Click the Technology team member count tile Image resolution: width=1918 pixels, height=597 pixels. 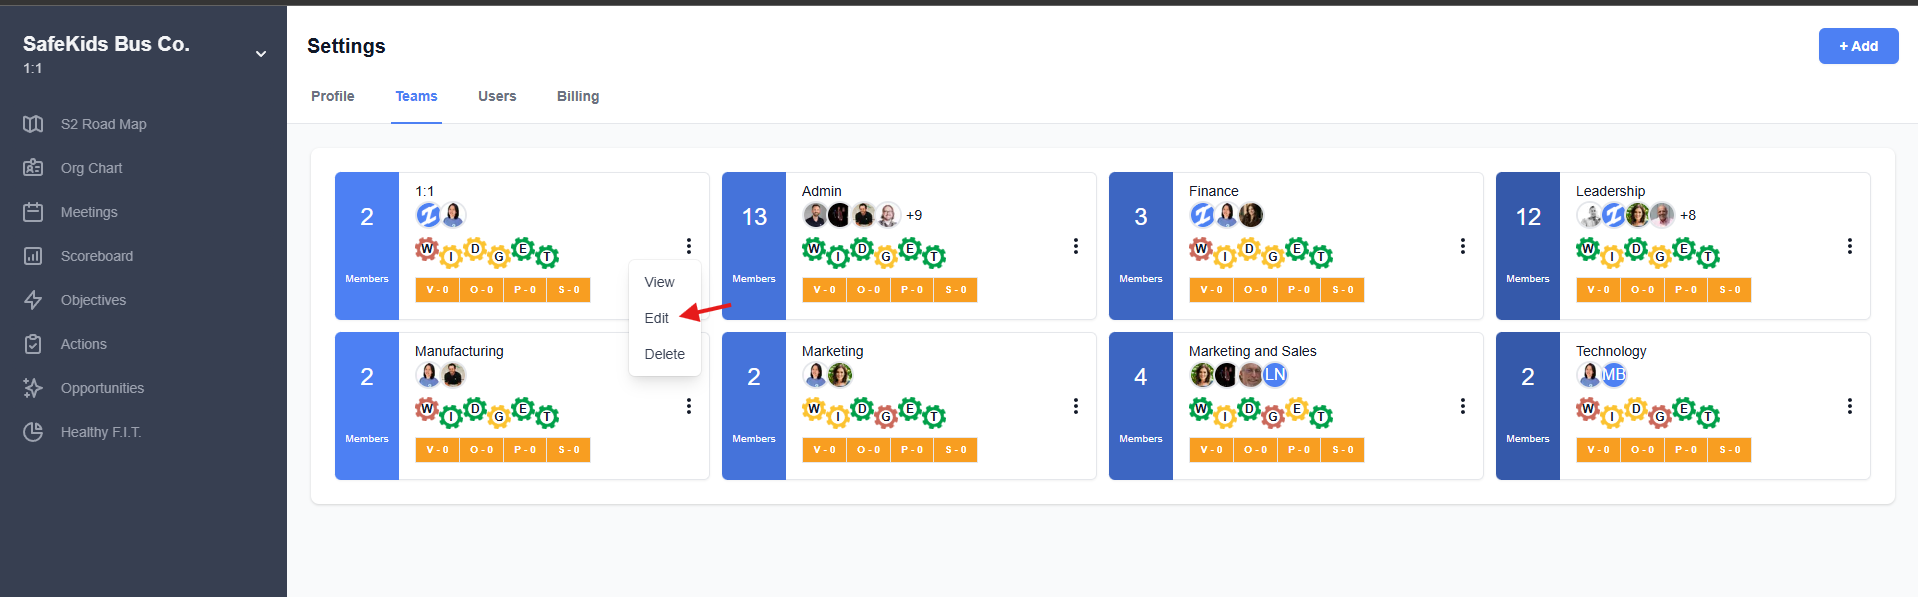pyautogui.click(x=1527, y=406)
